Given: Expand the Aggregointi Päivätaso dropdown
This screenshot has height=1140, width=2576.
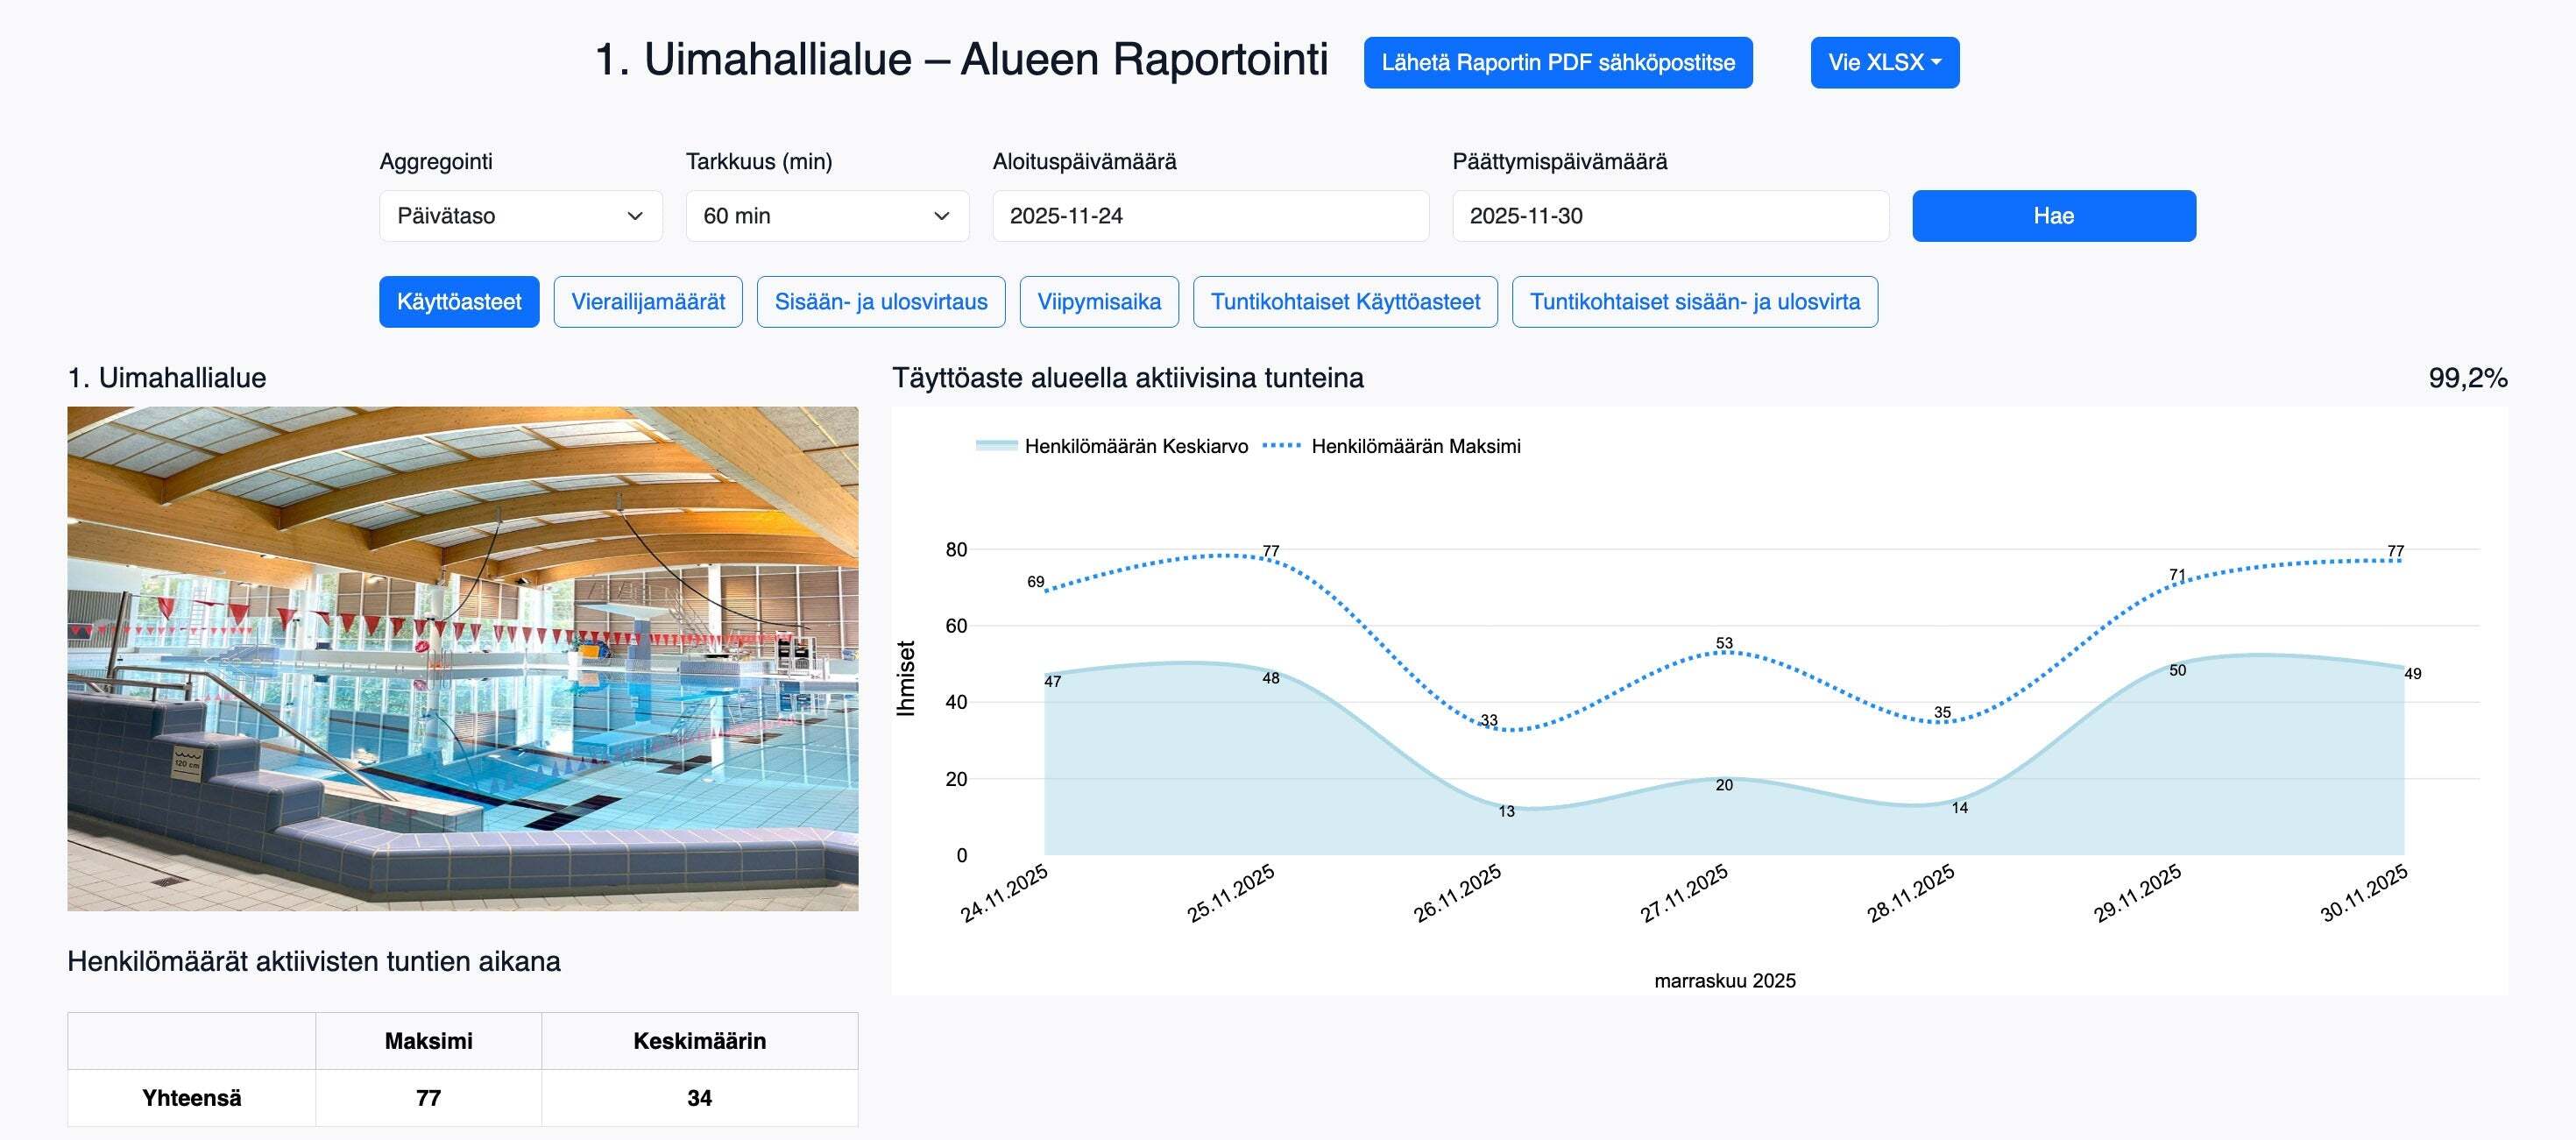Looking at the screenshot, I should pos(520,216).
